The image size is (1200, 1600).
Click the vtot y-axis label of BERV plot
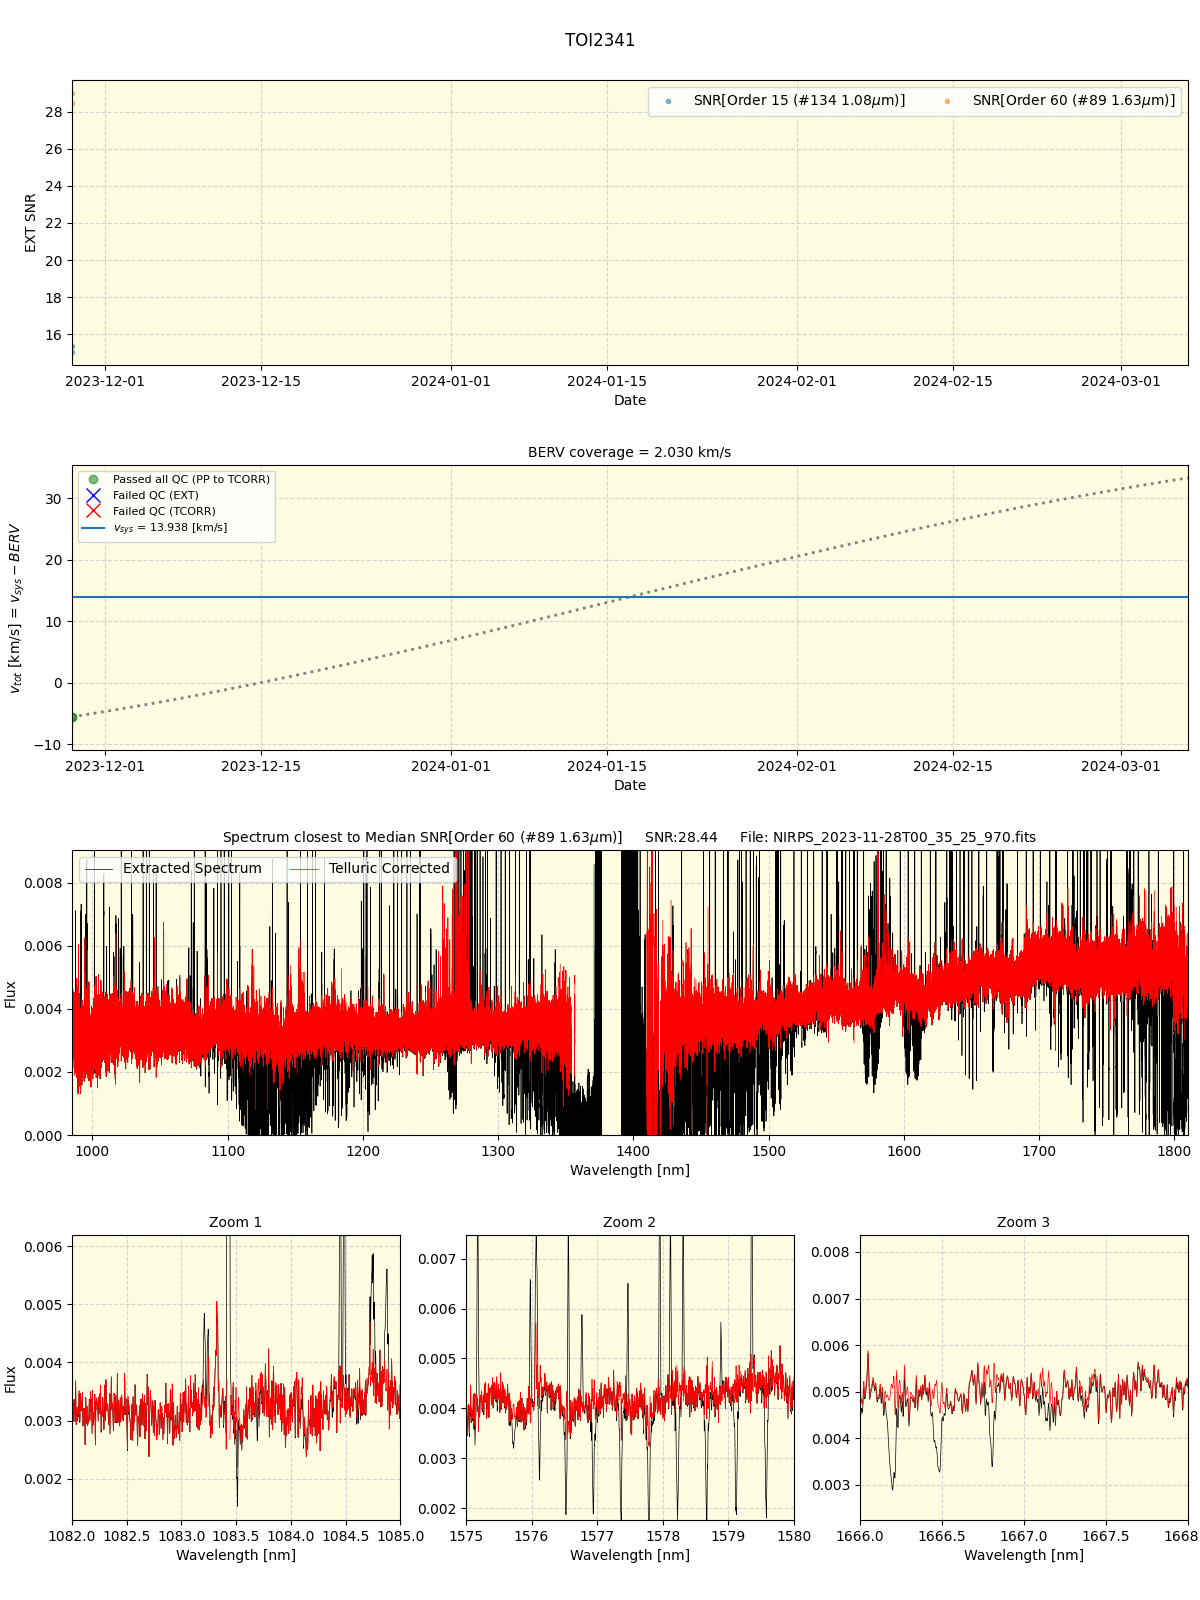(14, 608)
